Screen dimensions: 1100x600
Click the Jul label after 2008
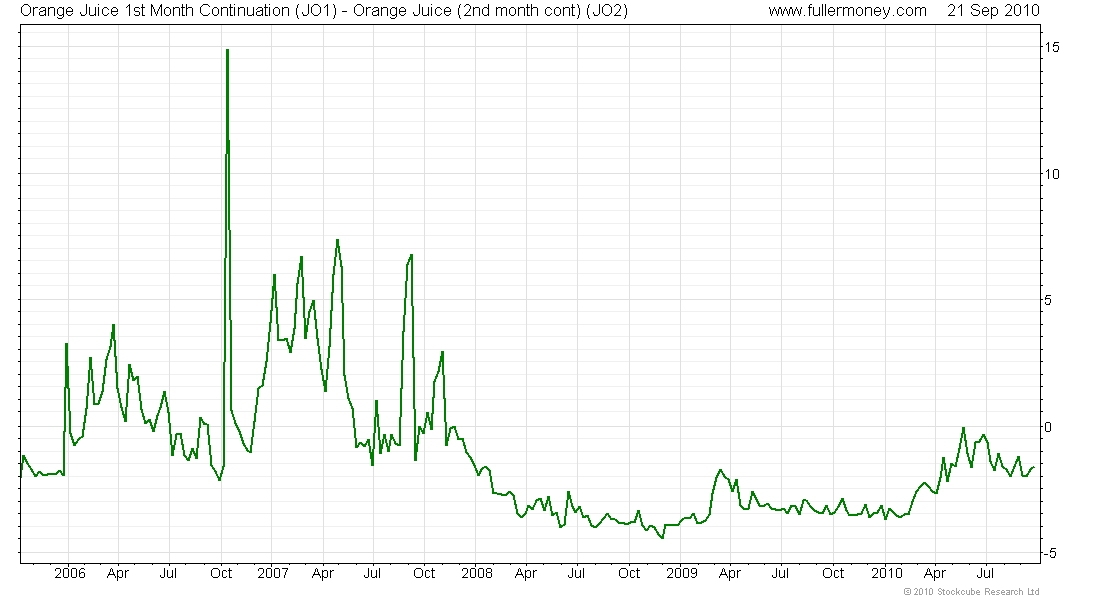(576, 573)
